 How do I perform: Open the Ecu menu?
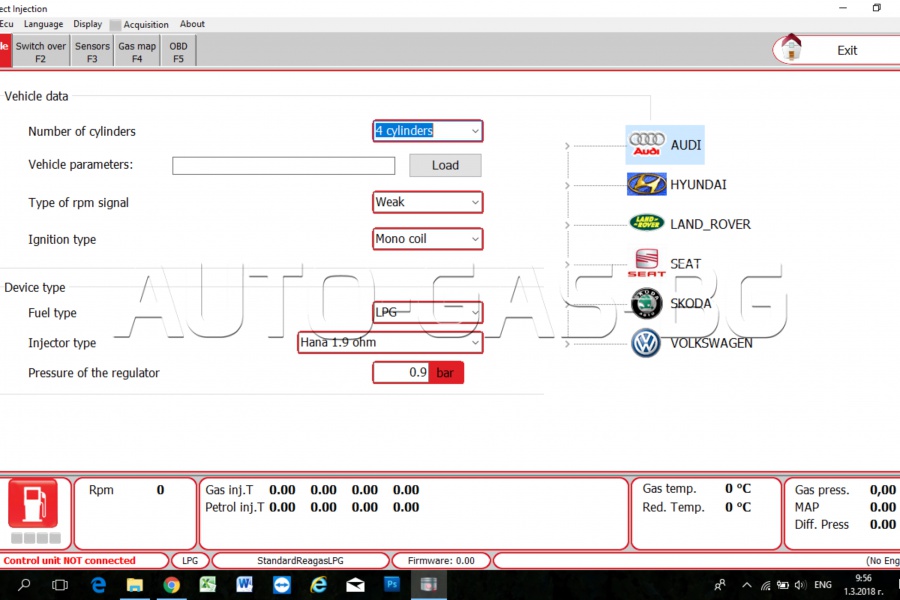coord(6,24)
